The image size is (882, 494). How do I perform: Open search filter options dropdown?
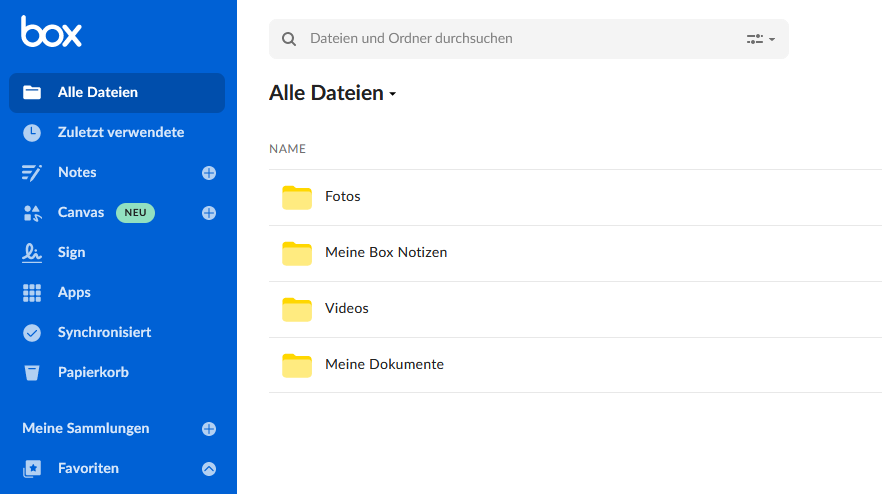click(760, 39)
